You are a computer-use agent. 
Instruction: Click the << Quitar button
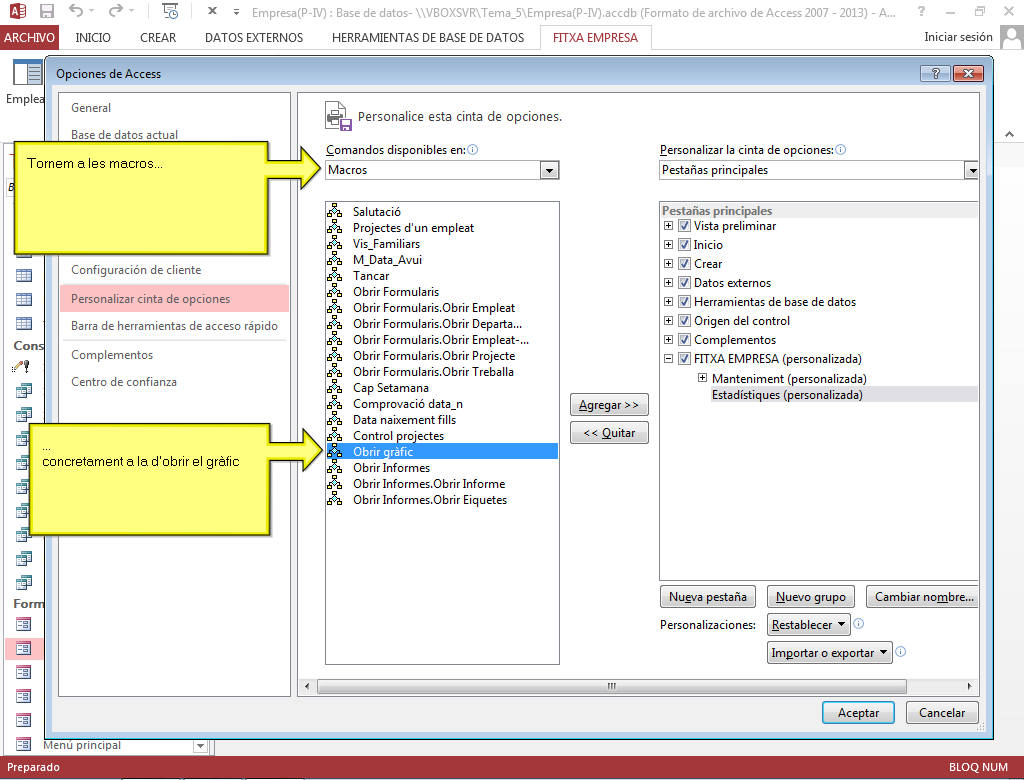pyautogui.click(x=609, y=433)
